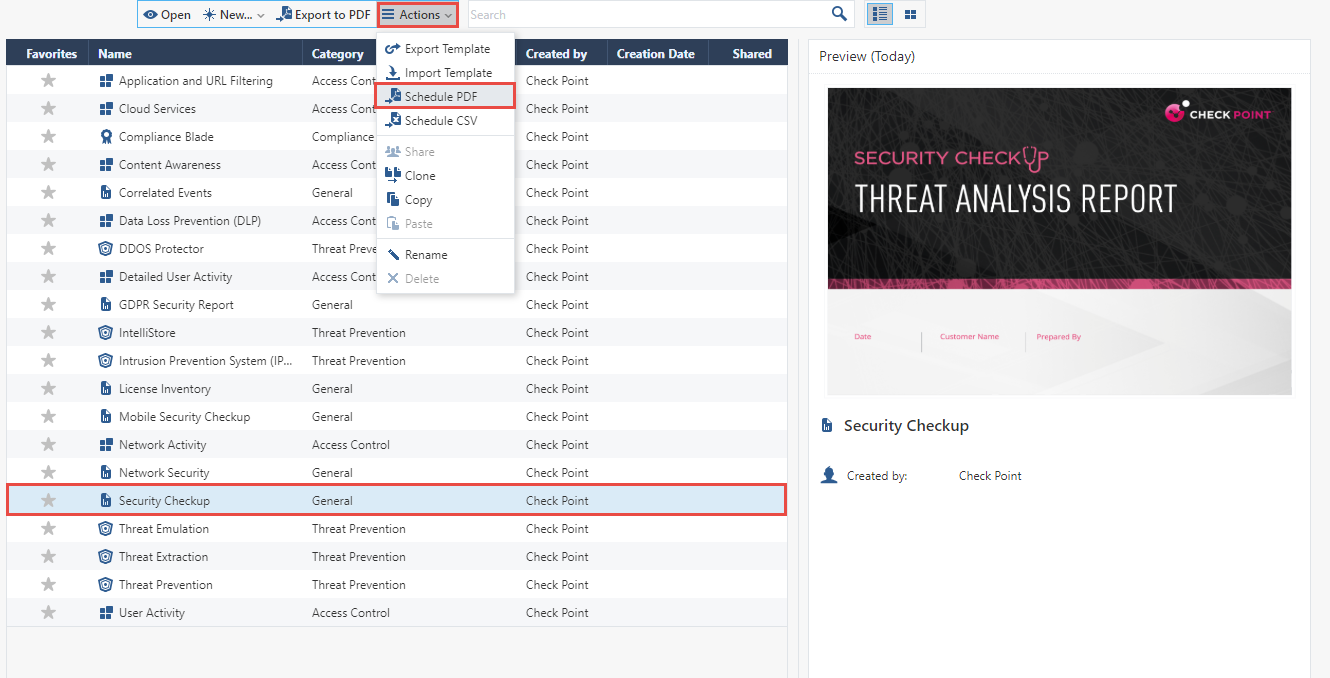This screenshot has width=1330, height=678.
Task: Click the magnifier search icon
Action: pos(840,14)
